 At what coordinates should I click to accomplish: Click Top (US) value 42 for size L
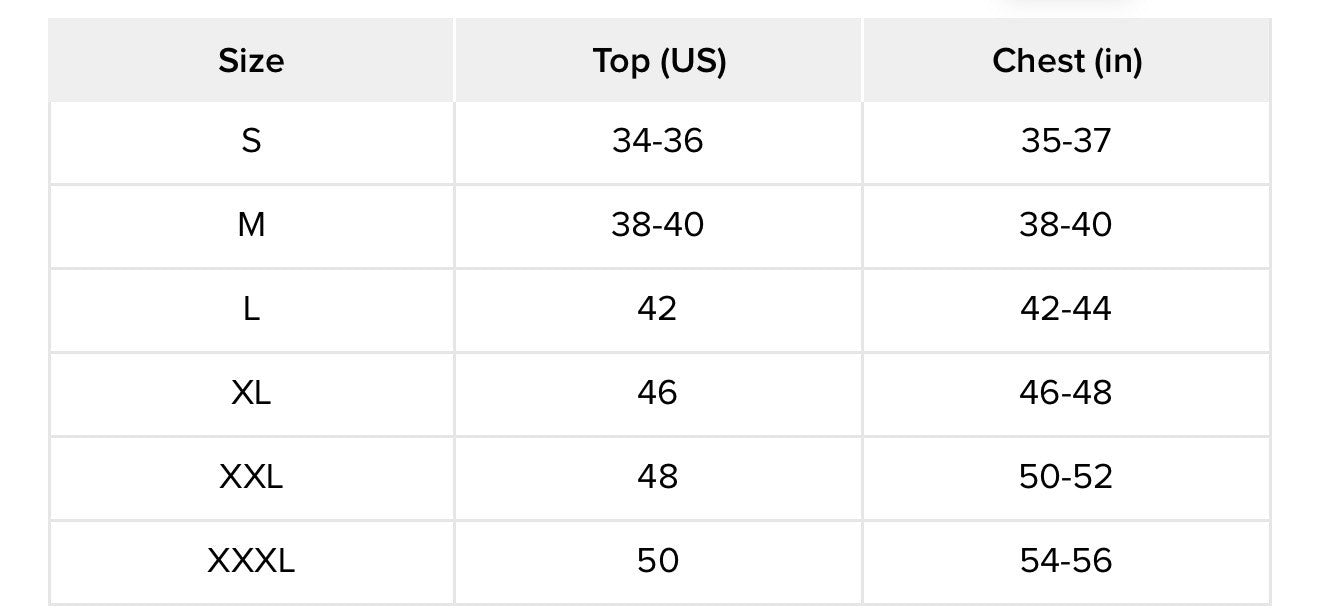(x=657, y=309)
